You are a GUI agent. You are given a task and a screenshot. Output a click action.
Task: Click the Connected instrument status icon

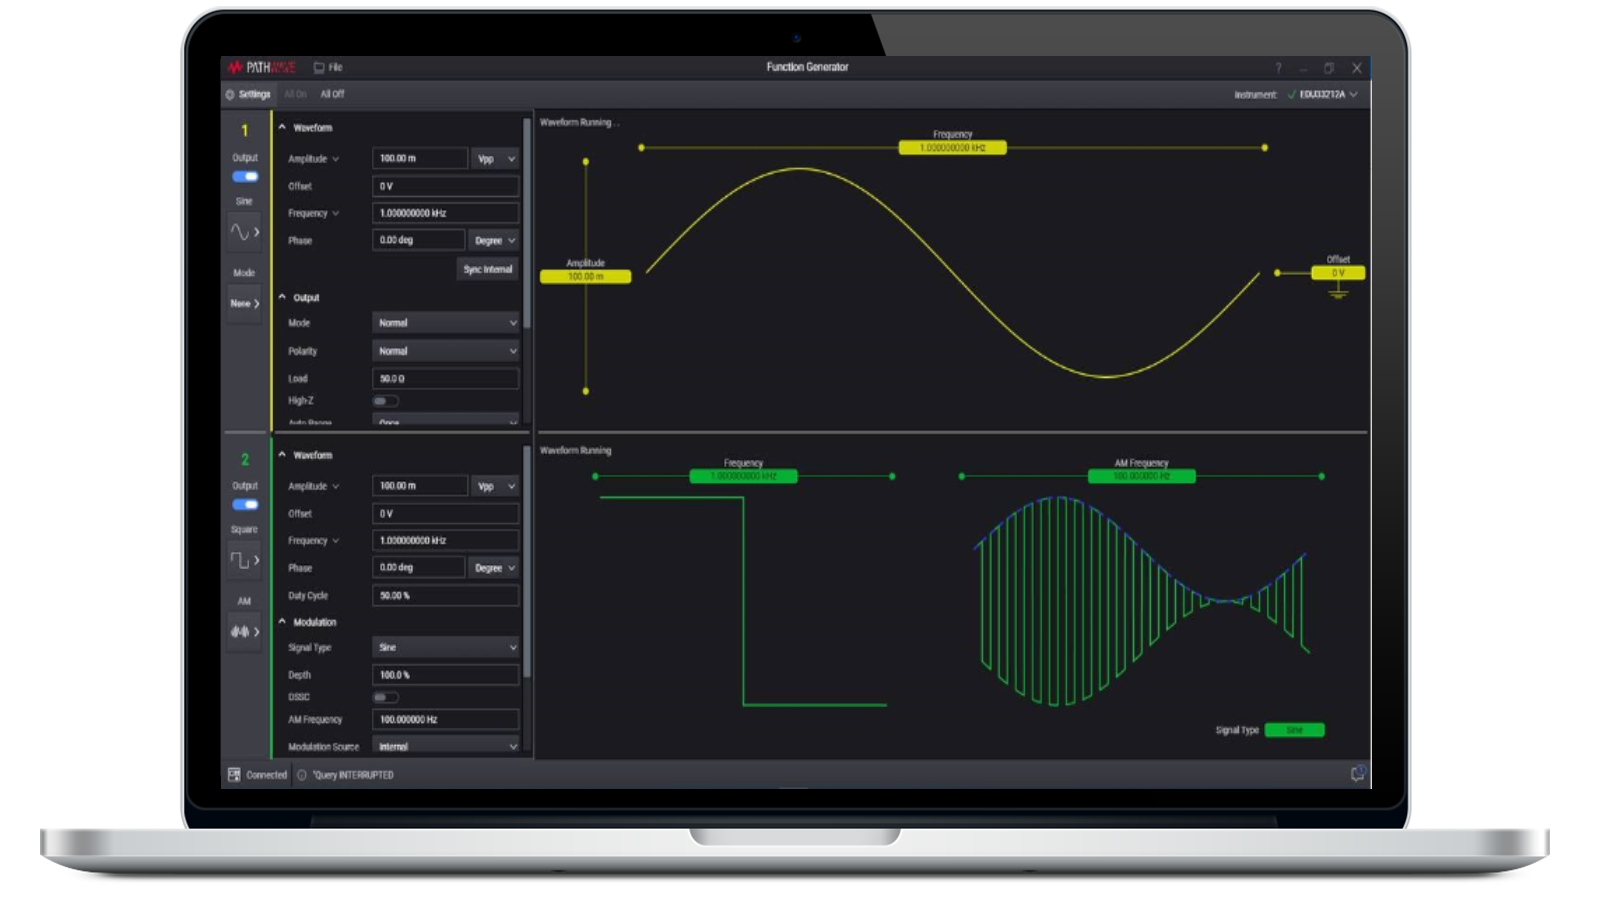click(x=234, y=775)
